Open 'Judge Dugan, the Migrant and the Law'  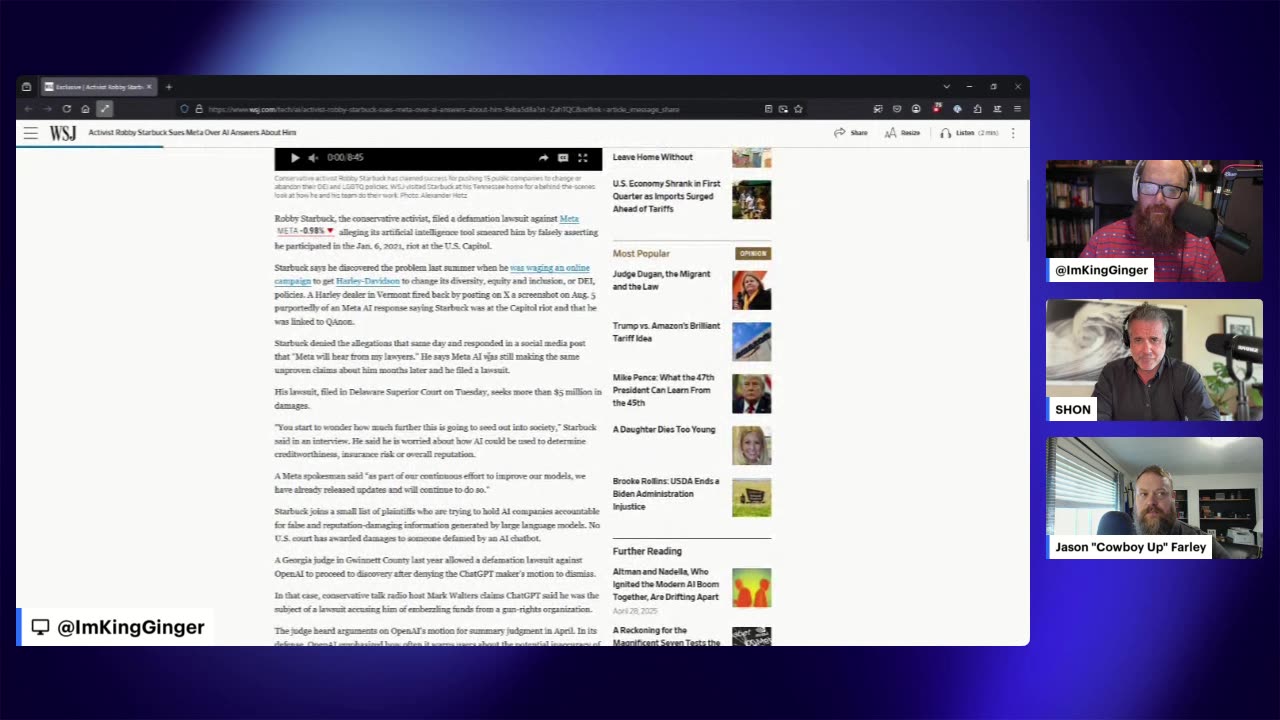click(661, 280)
